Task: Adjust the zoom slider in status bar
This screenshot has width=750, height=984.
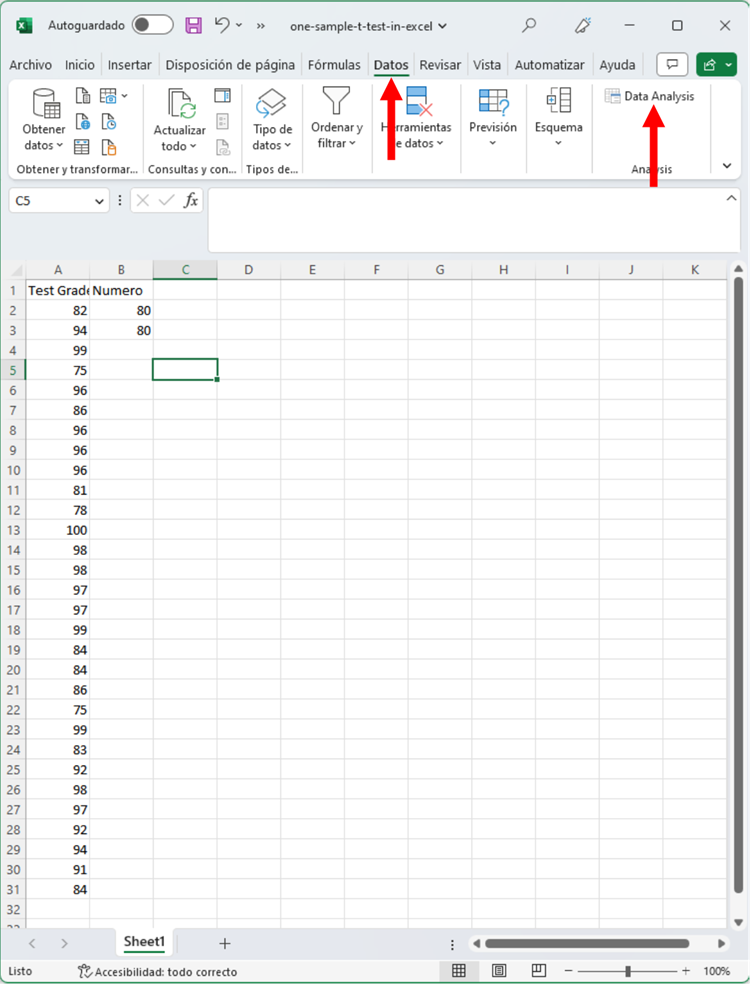Action: click(x=627, y=971)
